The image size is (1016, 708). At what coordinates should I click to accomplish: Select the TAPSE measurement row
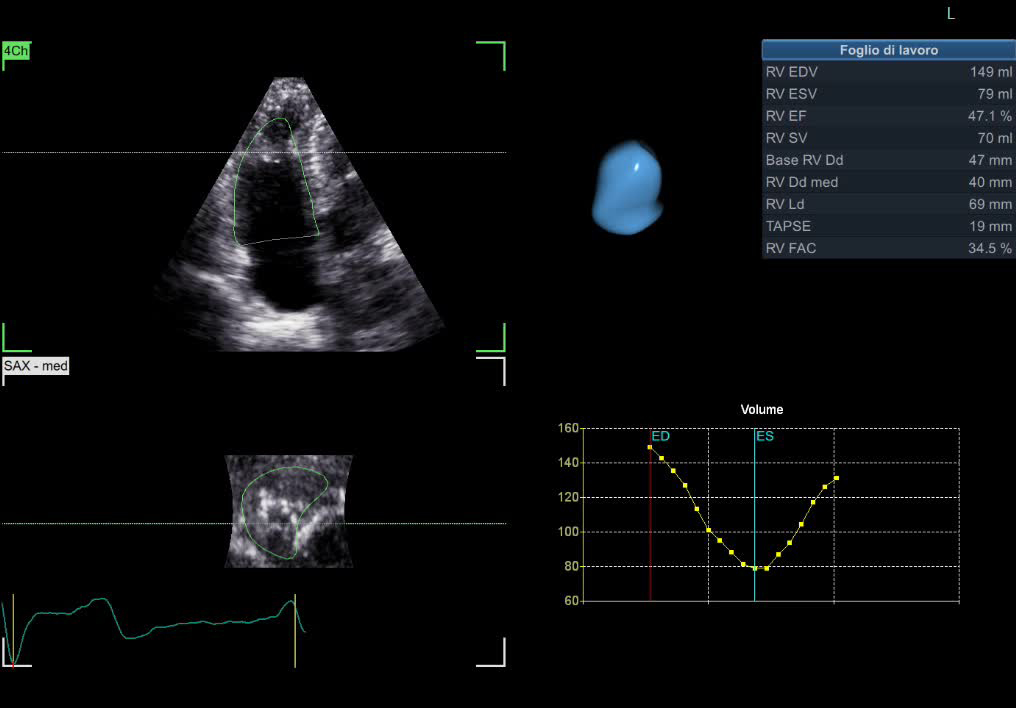point(888,226)
